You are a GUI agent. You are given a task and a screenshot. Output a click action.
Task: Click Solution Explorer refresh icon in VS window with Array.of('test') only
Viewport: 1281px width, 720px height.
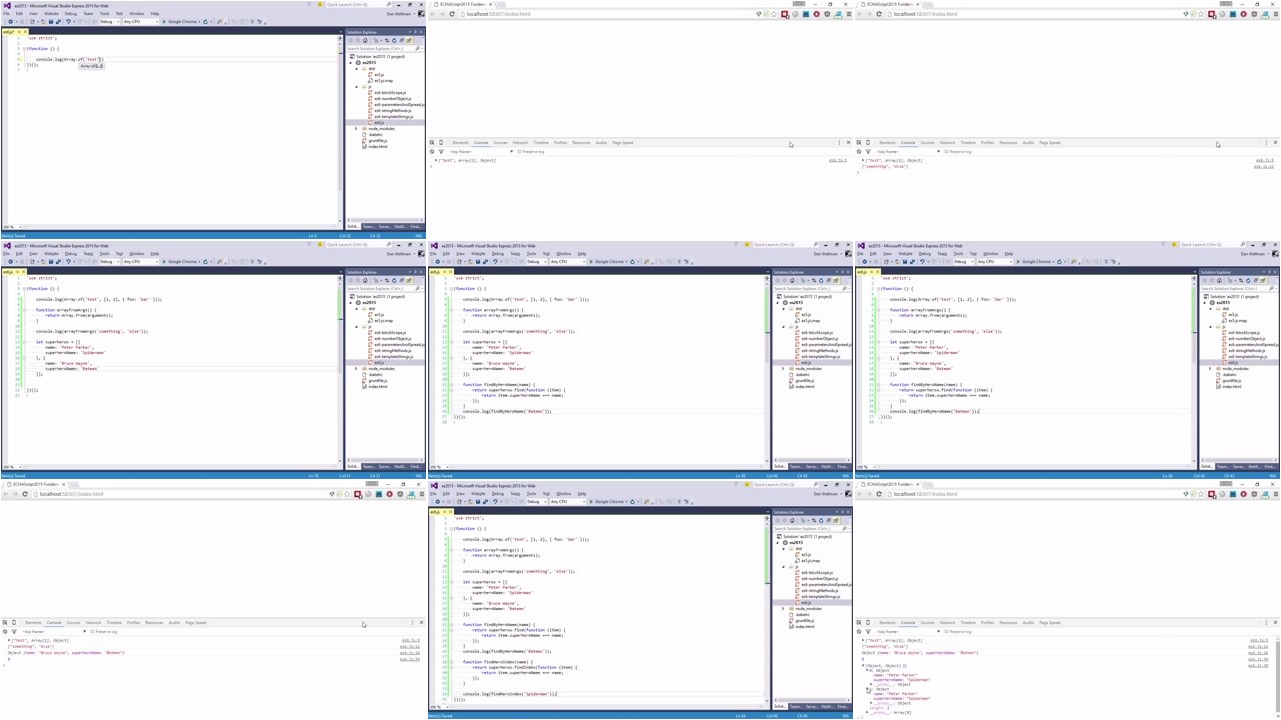point(394,40)
